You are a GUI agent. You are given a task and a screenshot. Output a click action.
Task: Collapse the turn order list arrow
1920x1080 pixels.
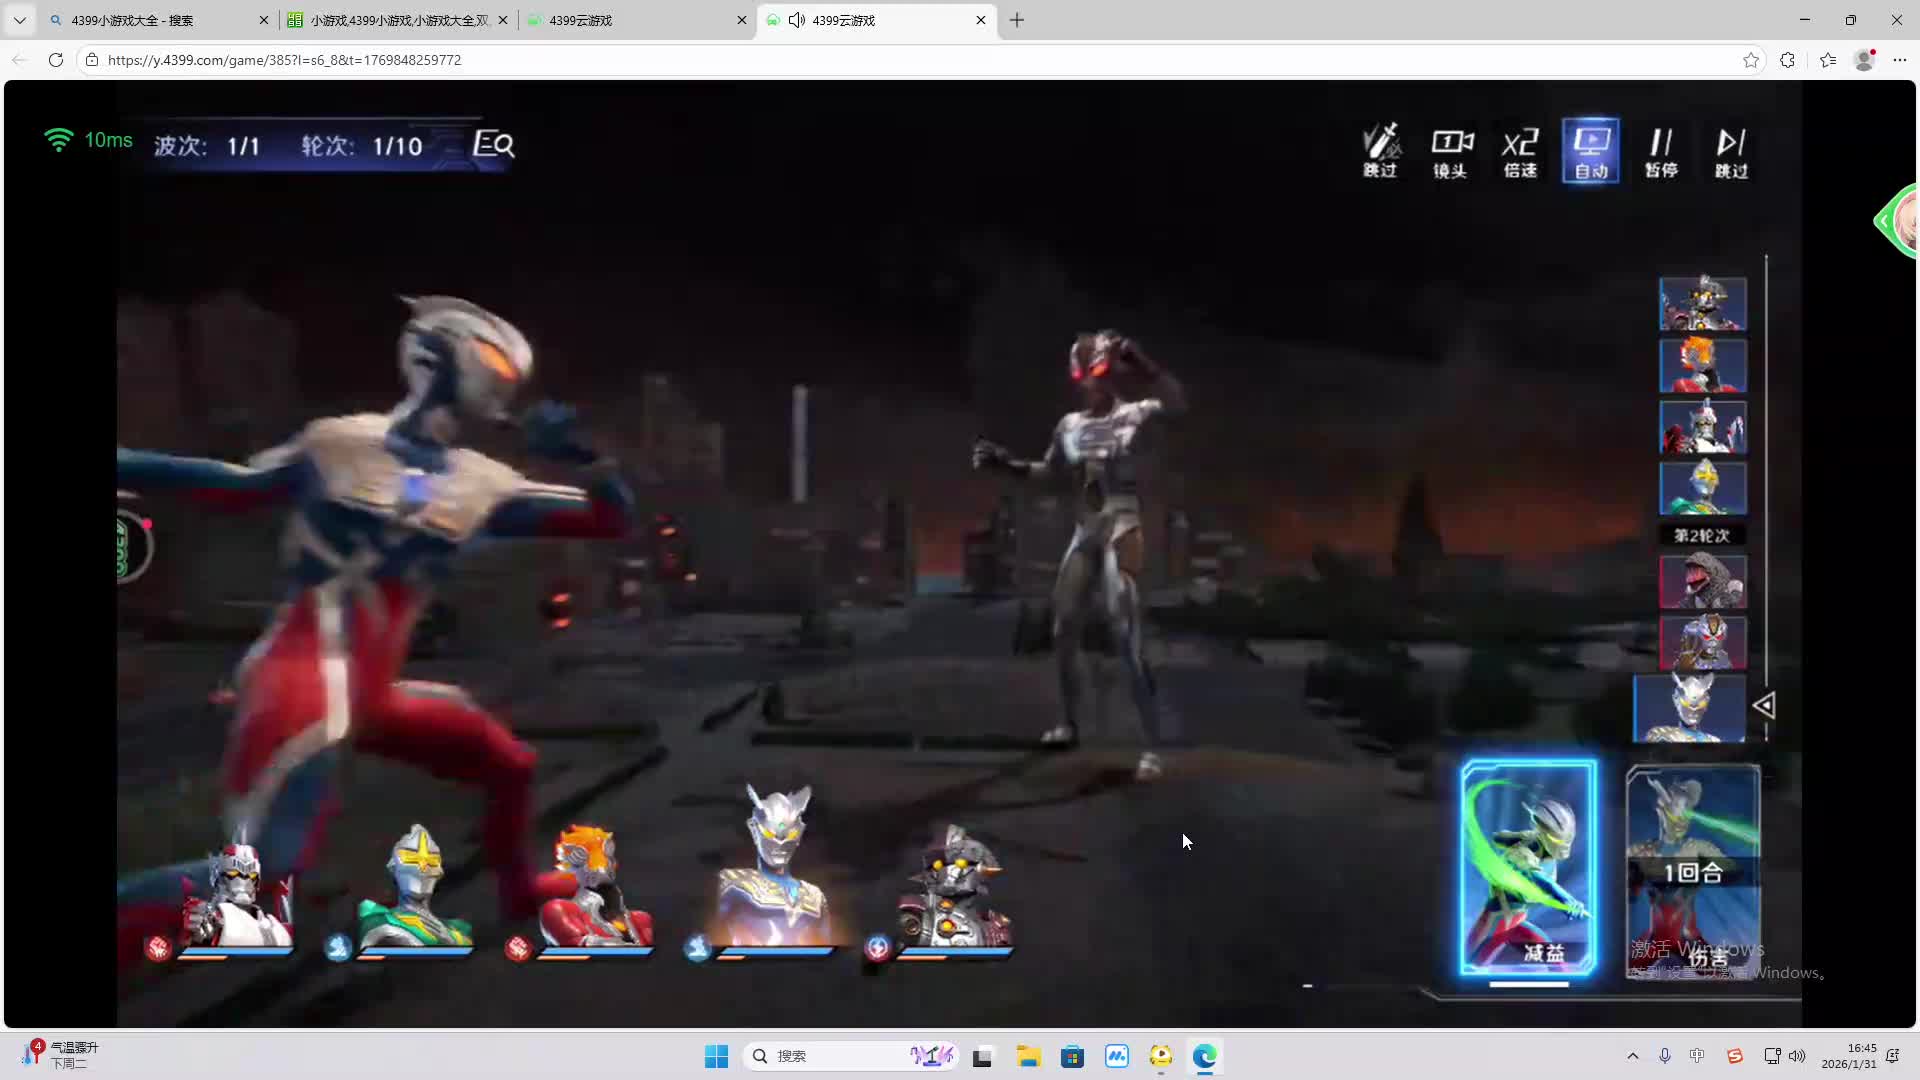click(1764, 706)
